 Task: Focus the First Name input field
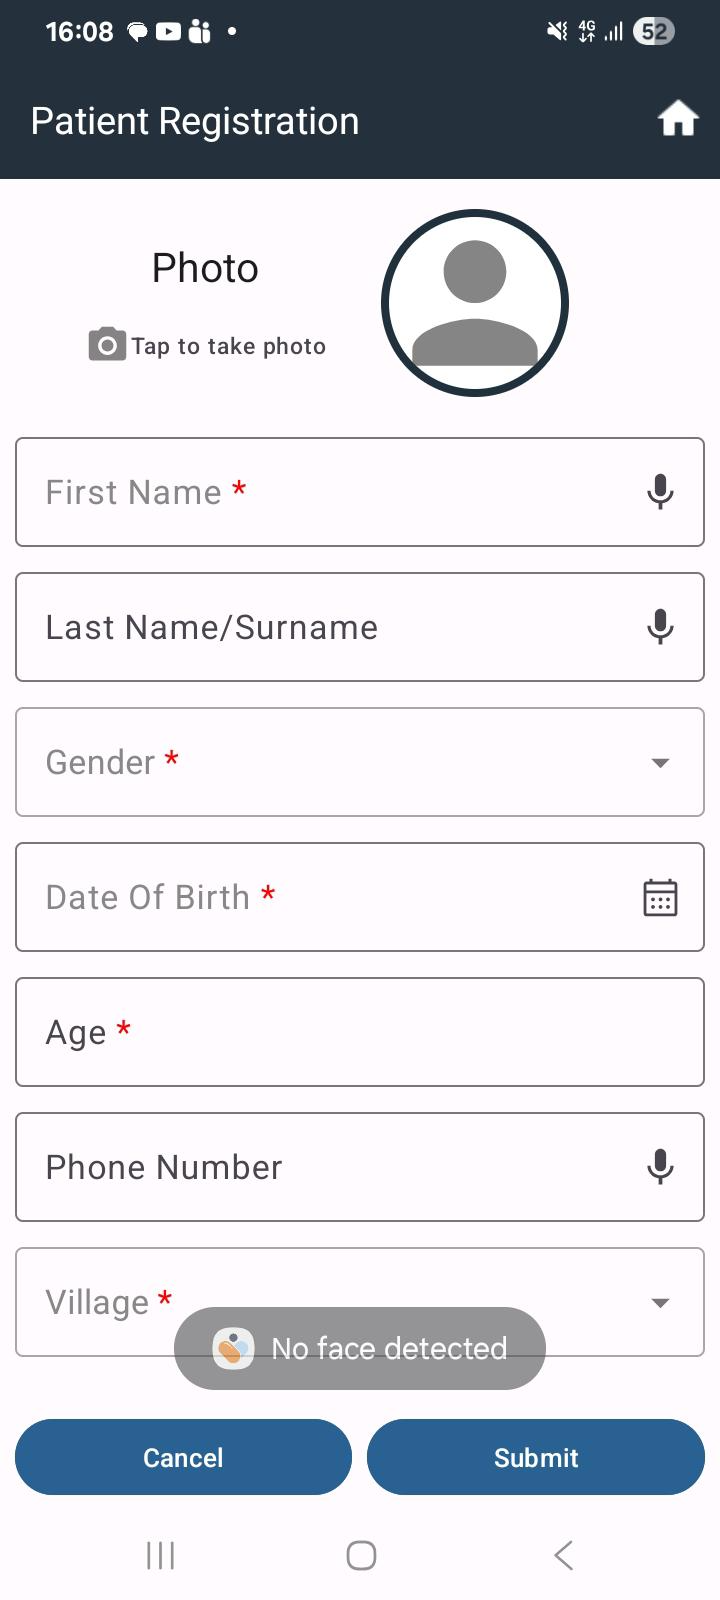tap(360, 492)
